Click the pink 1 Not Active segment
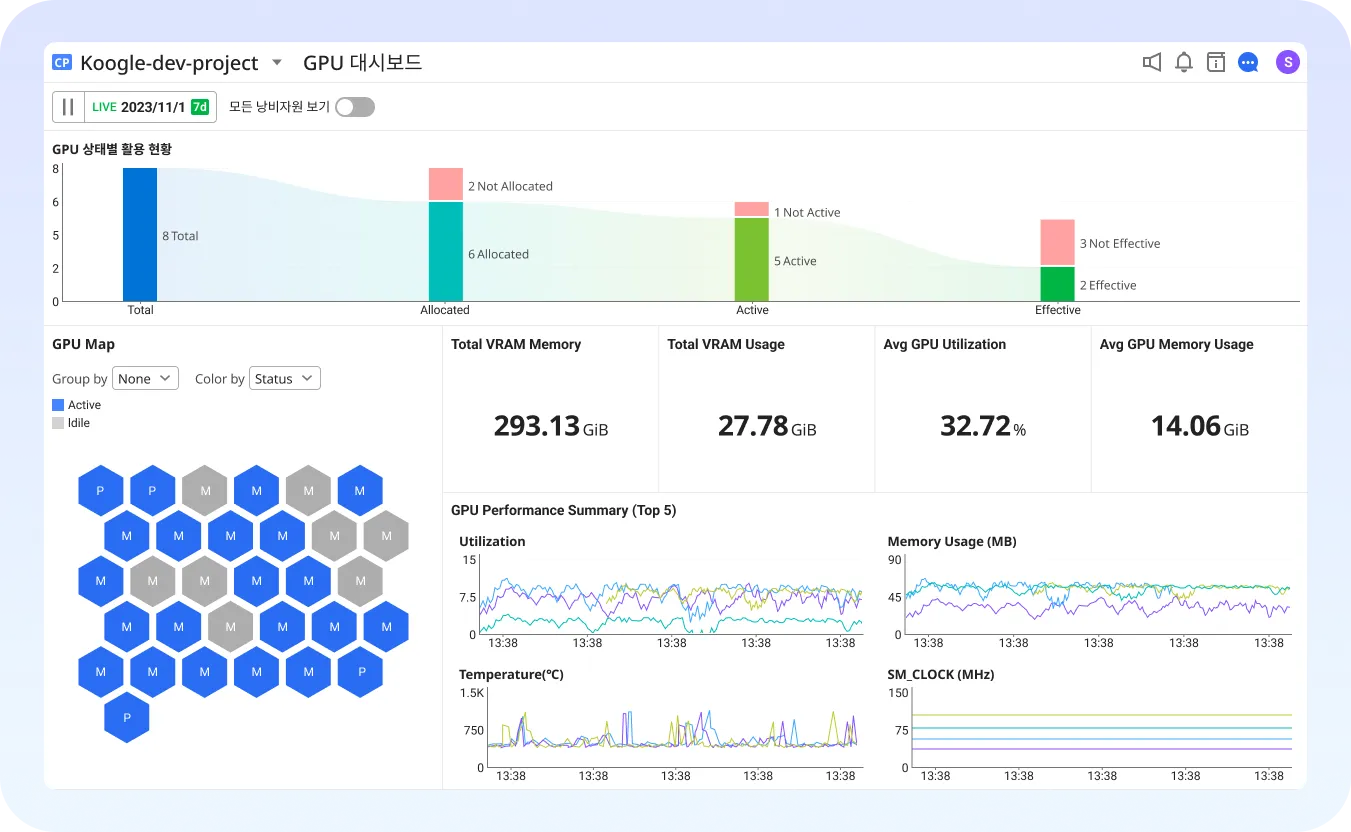 pos(752,209)
